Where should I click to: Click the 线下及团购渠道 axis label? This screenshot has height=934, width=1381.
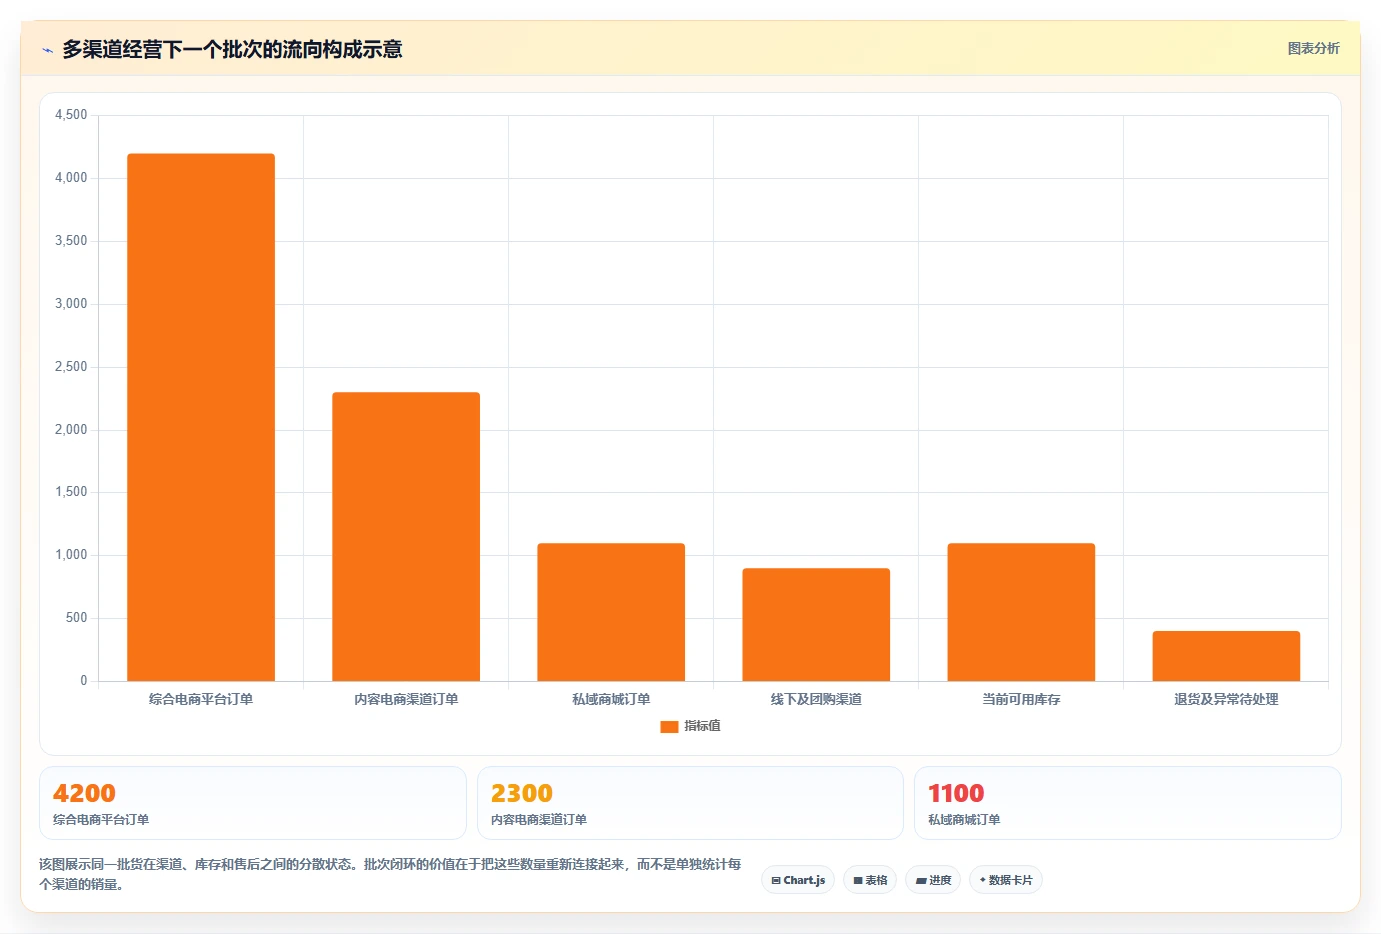point(816,699)
